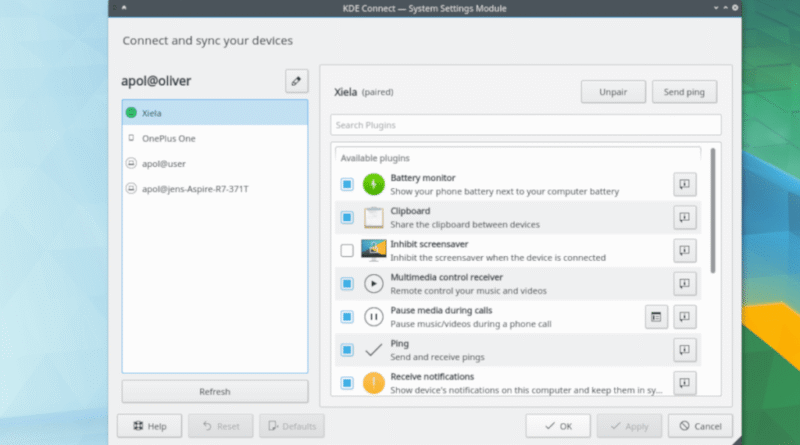Toggle Pause media during calls checkbox
This screenshot has width=800, height=445.
(x=347, y=317)
